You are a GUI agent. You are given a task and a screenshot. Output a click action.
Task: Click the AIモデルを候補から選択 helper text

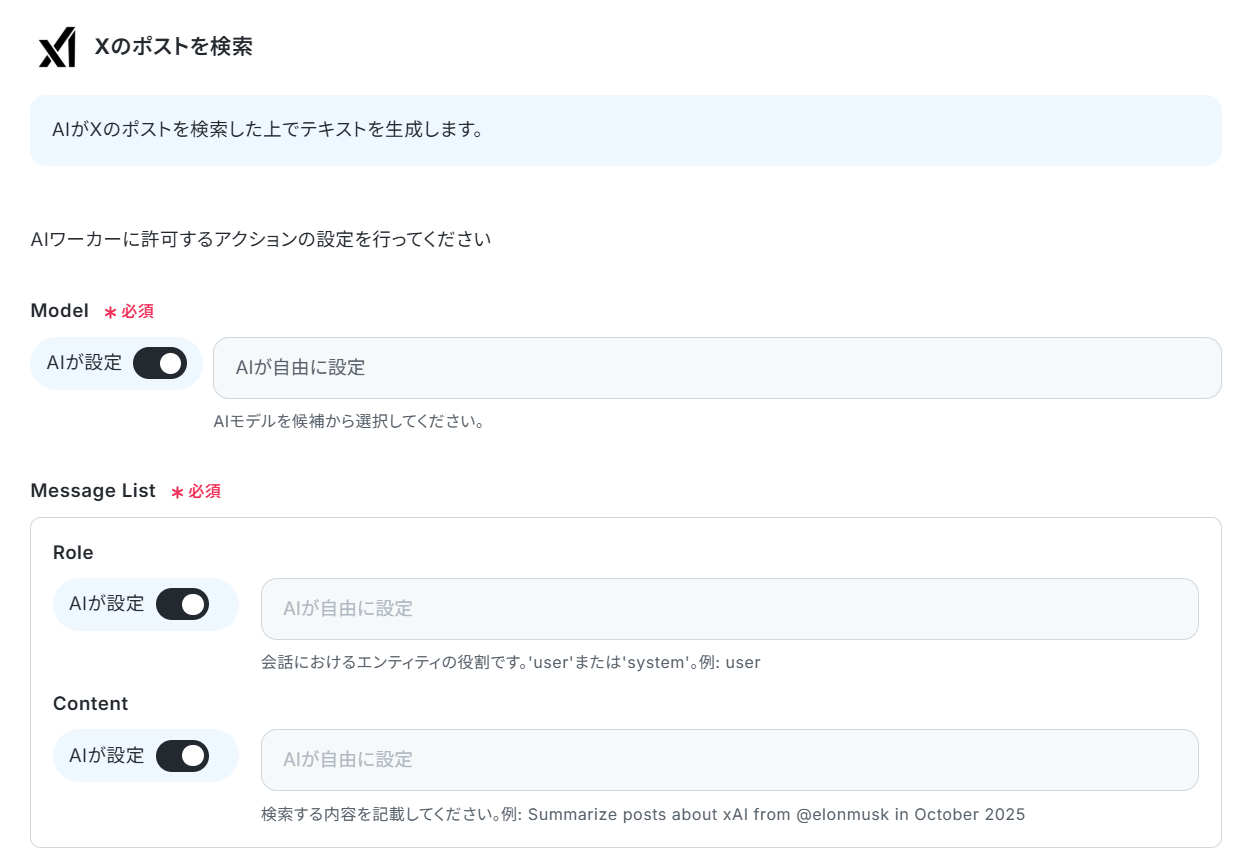click(x=349, y=422)
